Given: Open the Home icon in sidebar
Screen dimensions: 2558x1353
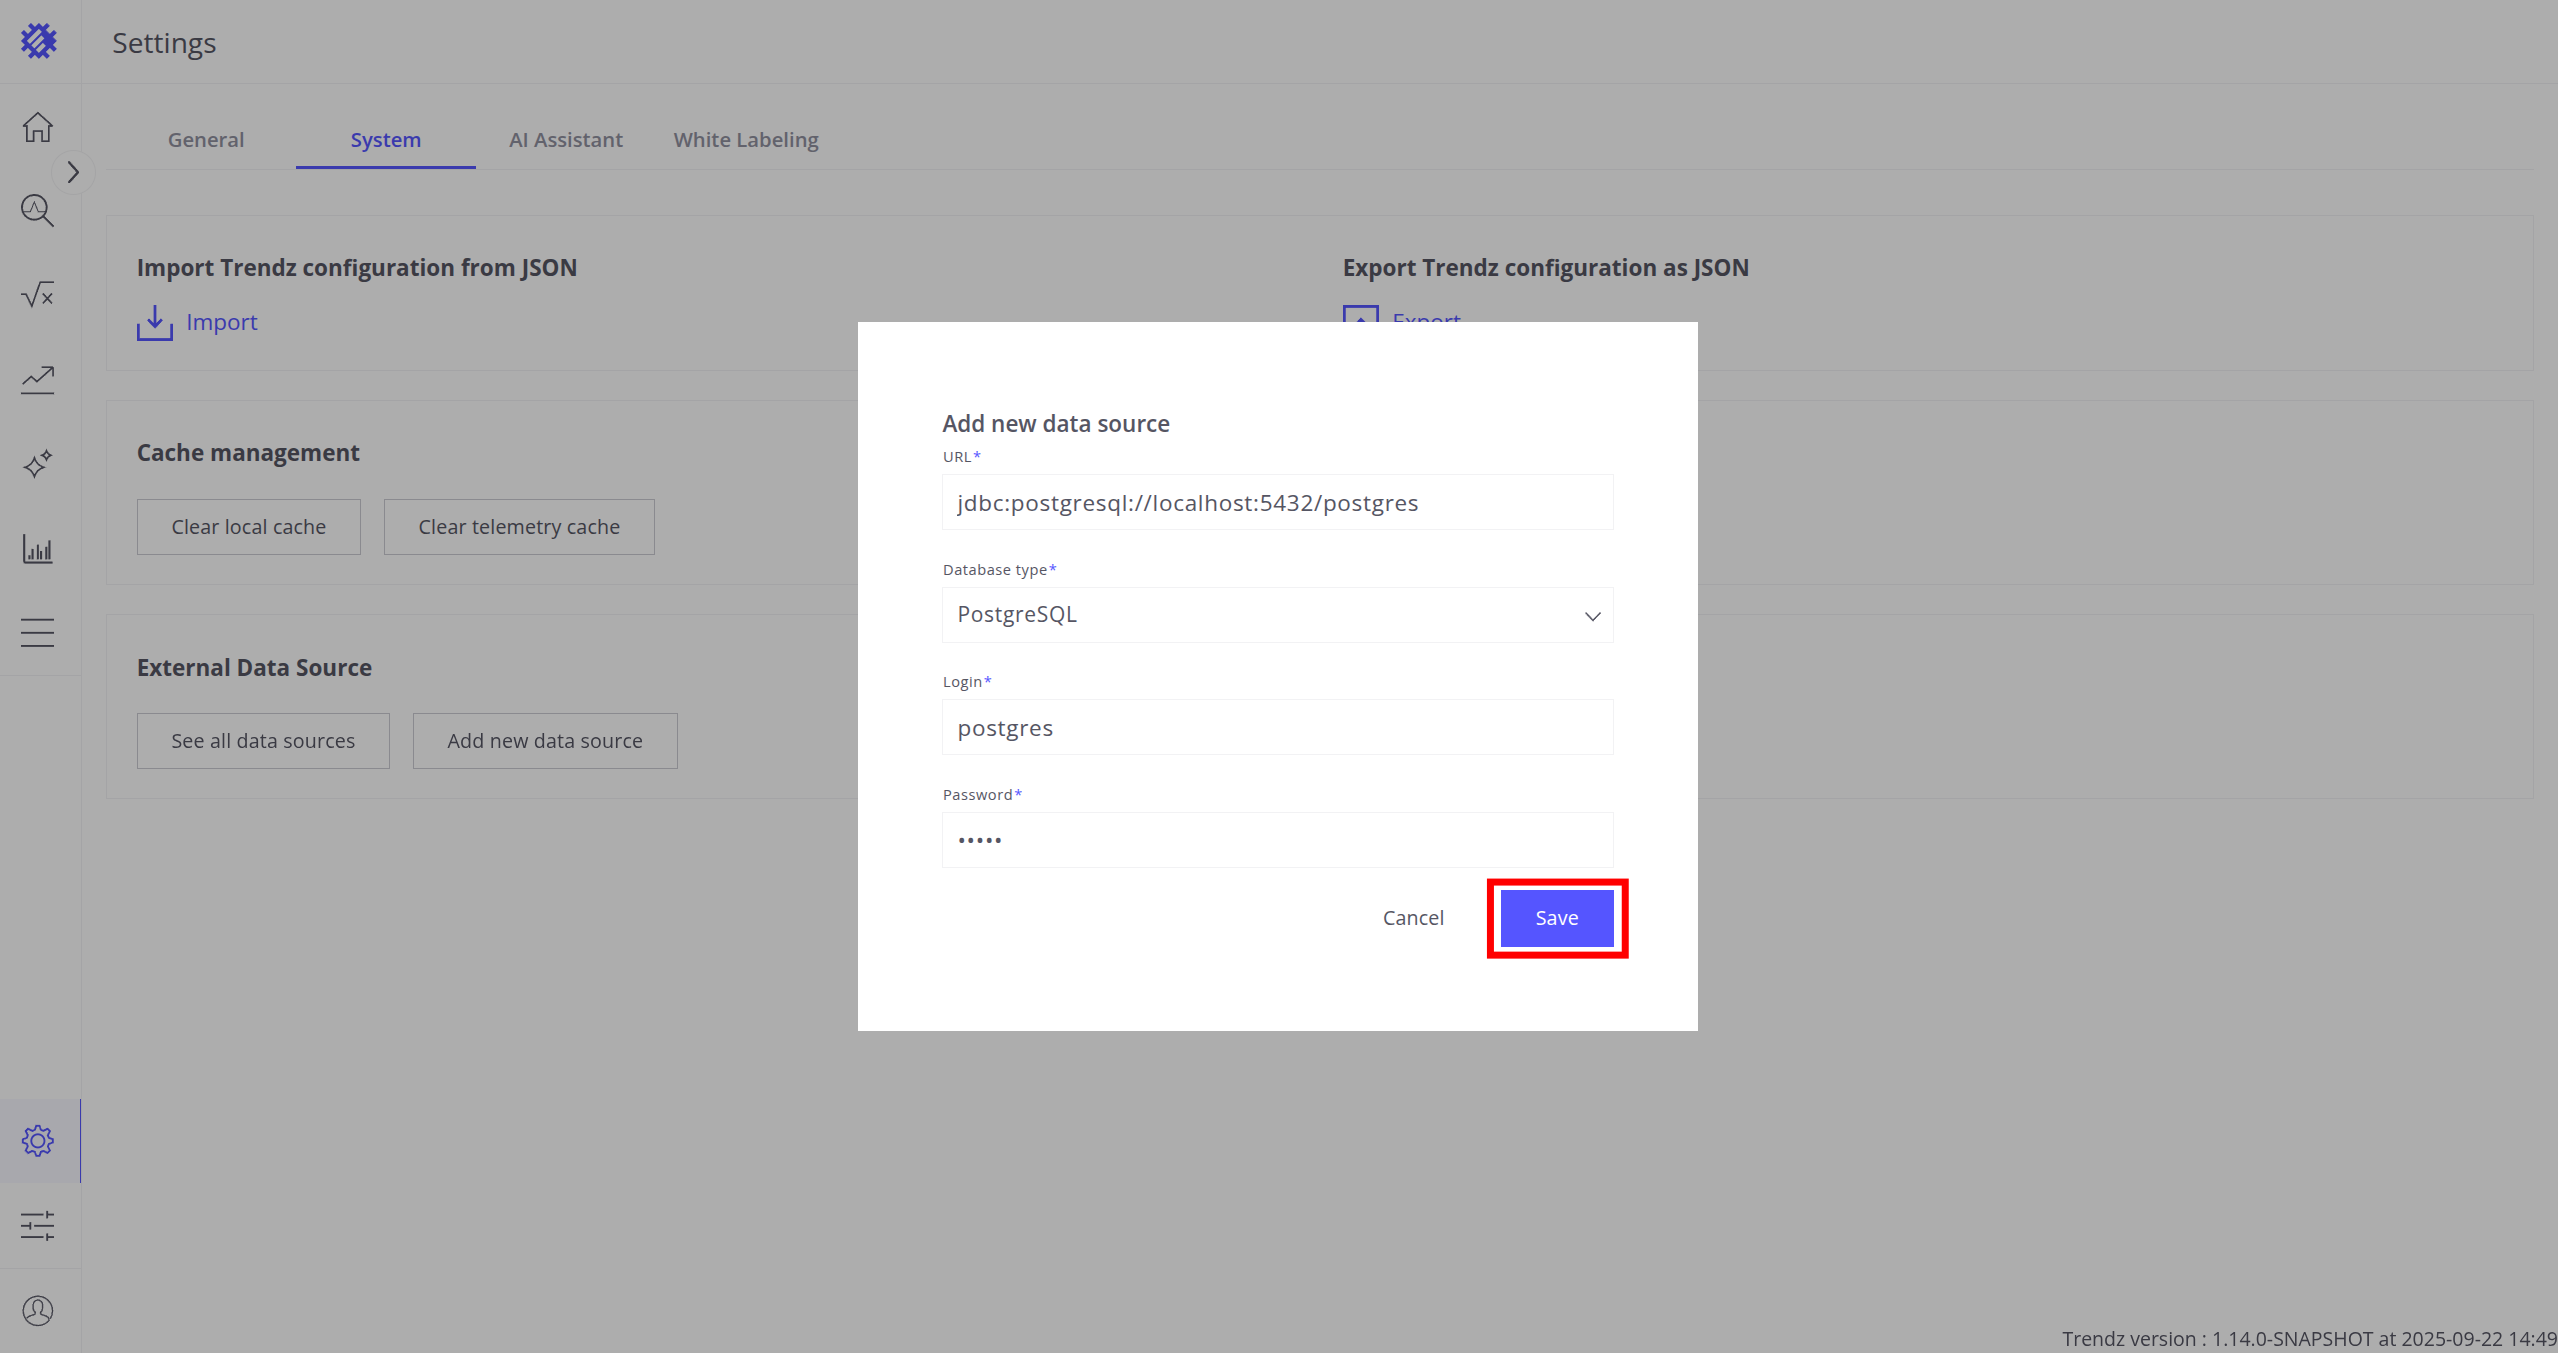Looking at the screenshot, I should click(38, 127).
